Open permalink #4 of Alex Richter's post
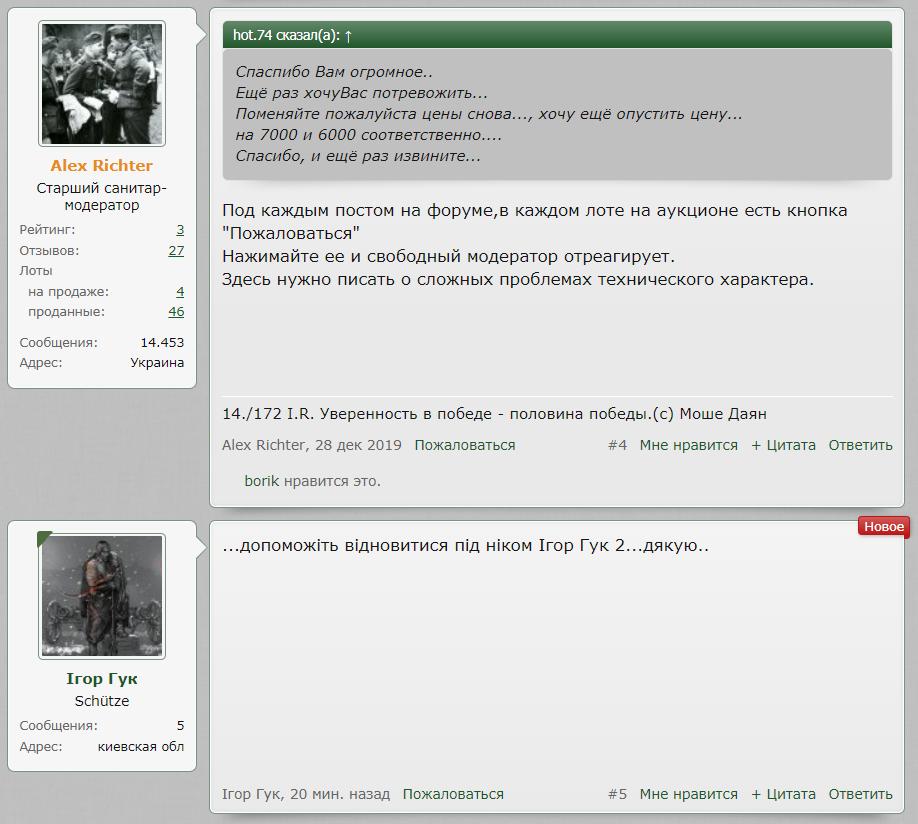The height and width of the screenshot is (824, 918). (617, 445)
